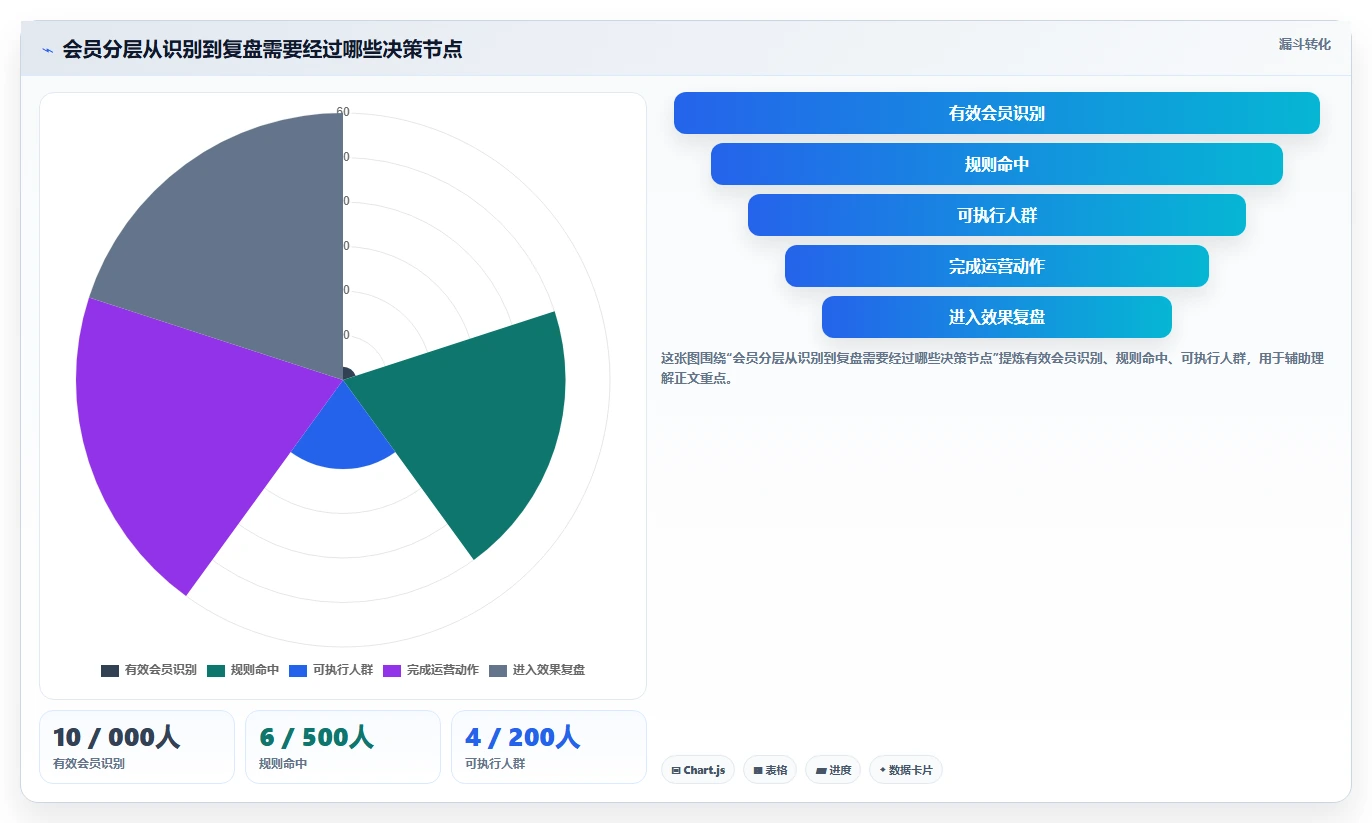Click the 漏斗转化 label in header

[1304, 44]
